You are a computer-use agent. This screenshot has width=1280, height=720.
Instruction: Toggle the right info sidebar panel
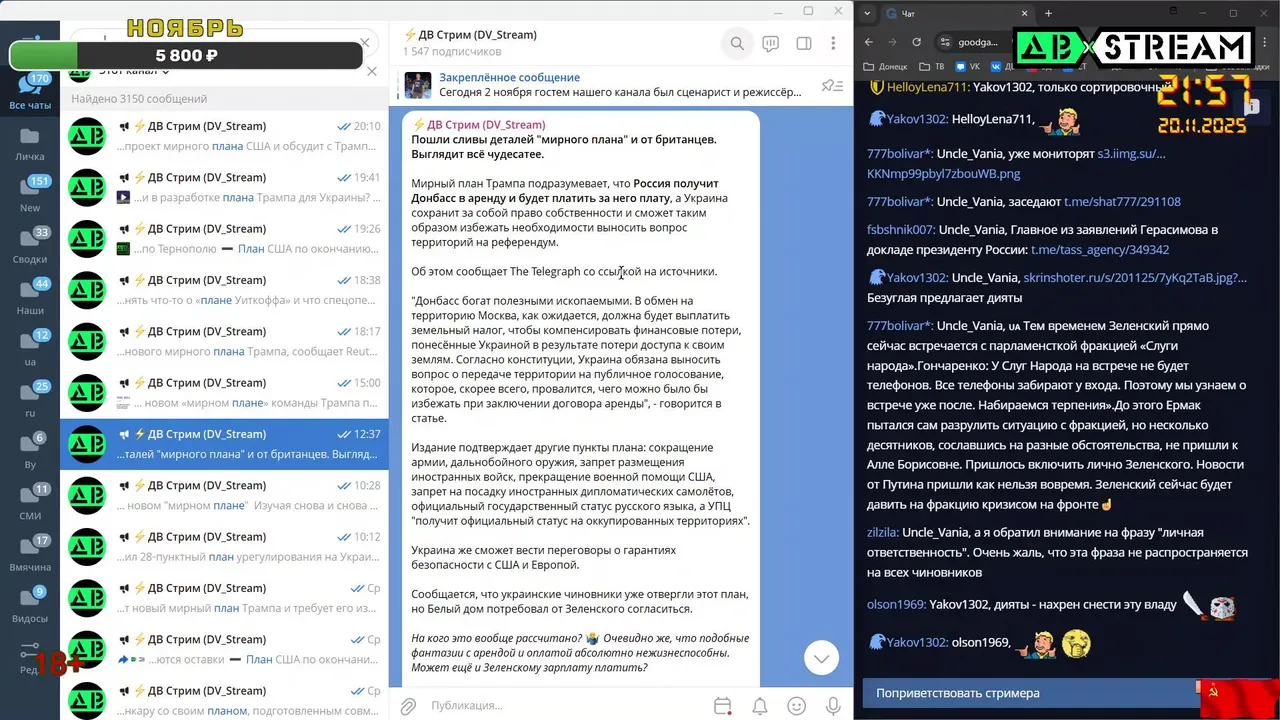coord(803,44)
